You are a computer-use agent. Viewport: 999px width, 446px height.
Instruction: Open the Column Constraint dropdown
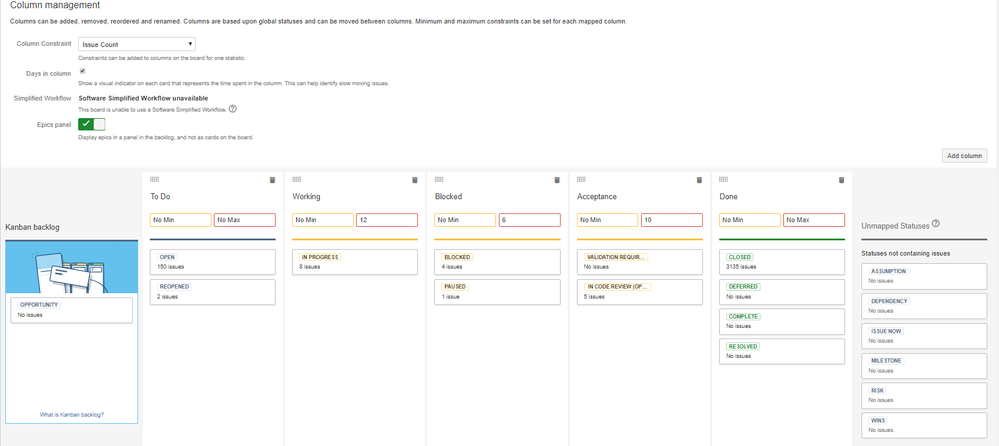(x=136, y=45)
